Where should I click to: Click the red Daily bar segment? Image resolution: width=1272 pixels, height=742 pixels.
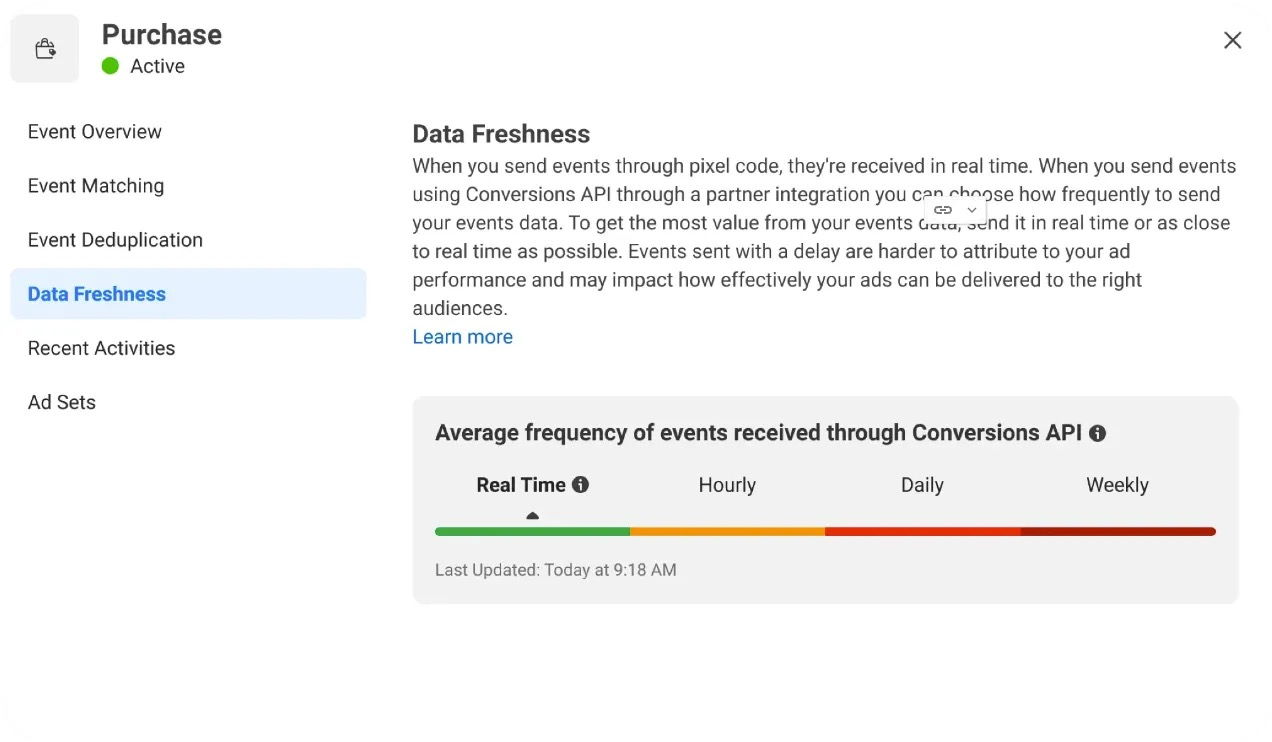tap(922, 532)
